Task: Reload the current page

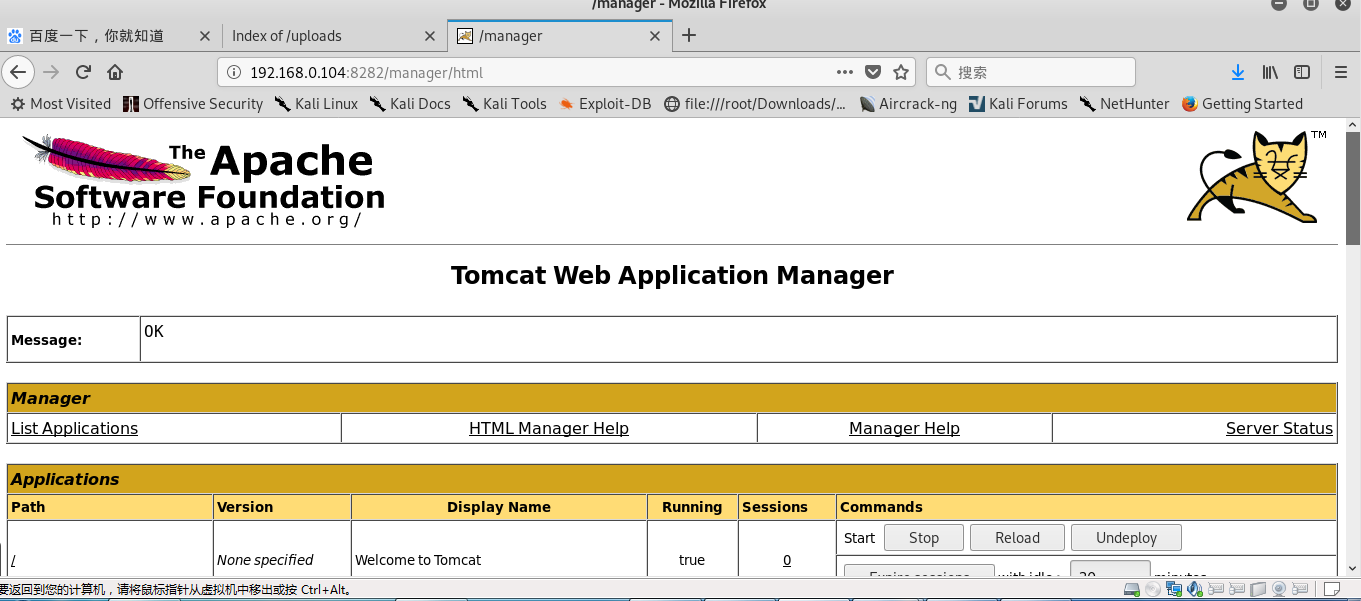Action: pyautogui.click(x=83, y=72)
